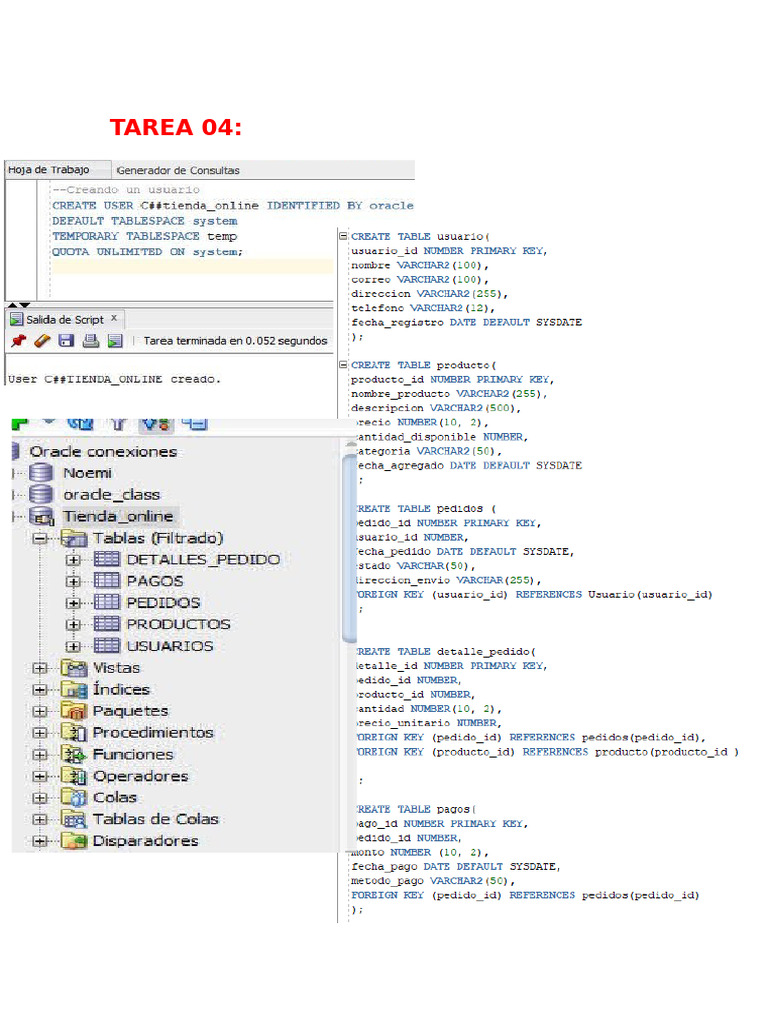768x1024 pixels.
Task: Click the Tienda_online connected database icon
Action: pos(42,517)
